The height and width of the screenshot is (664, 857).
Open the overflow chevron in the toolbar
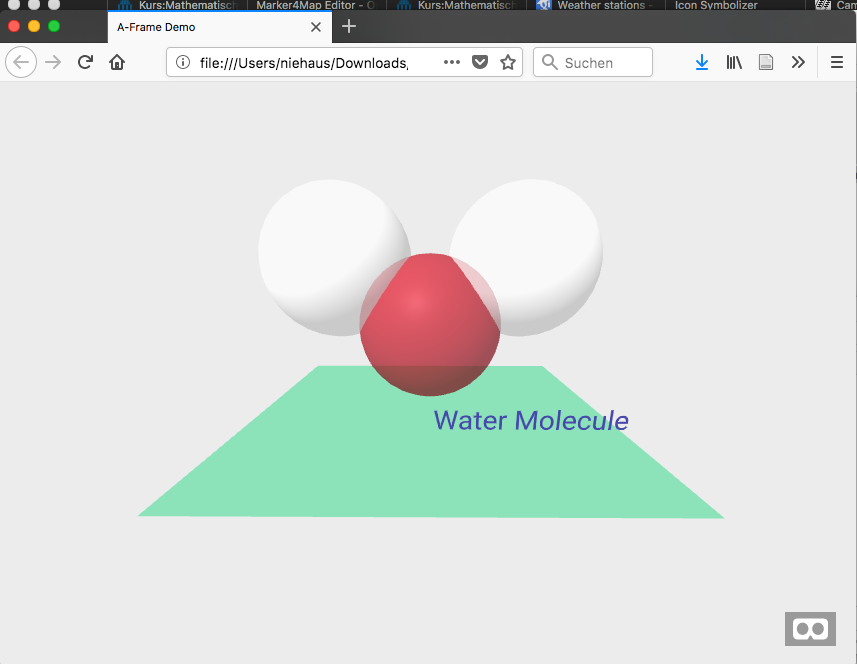pos(798,62)
